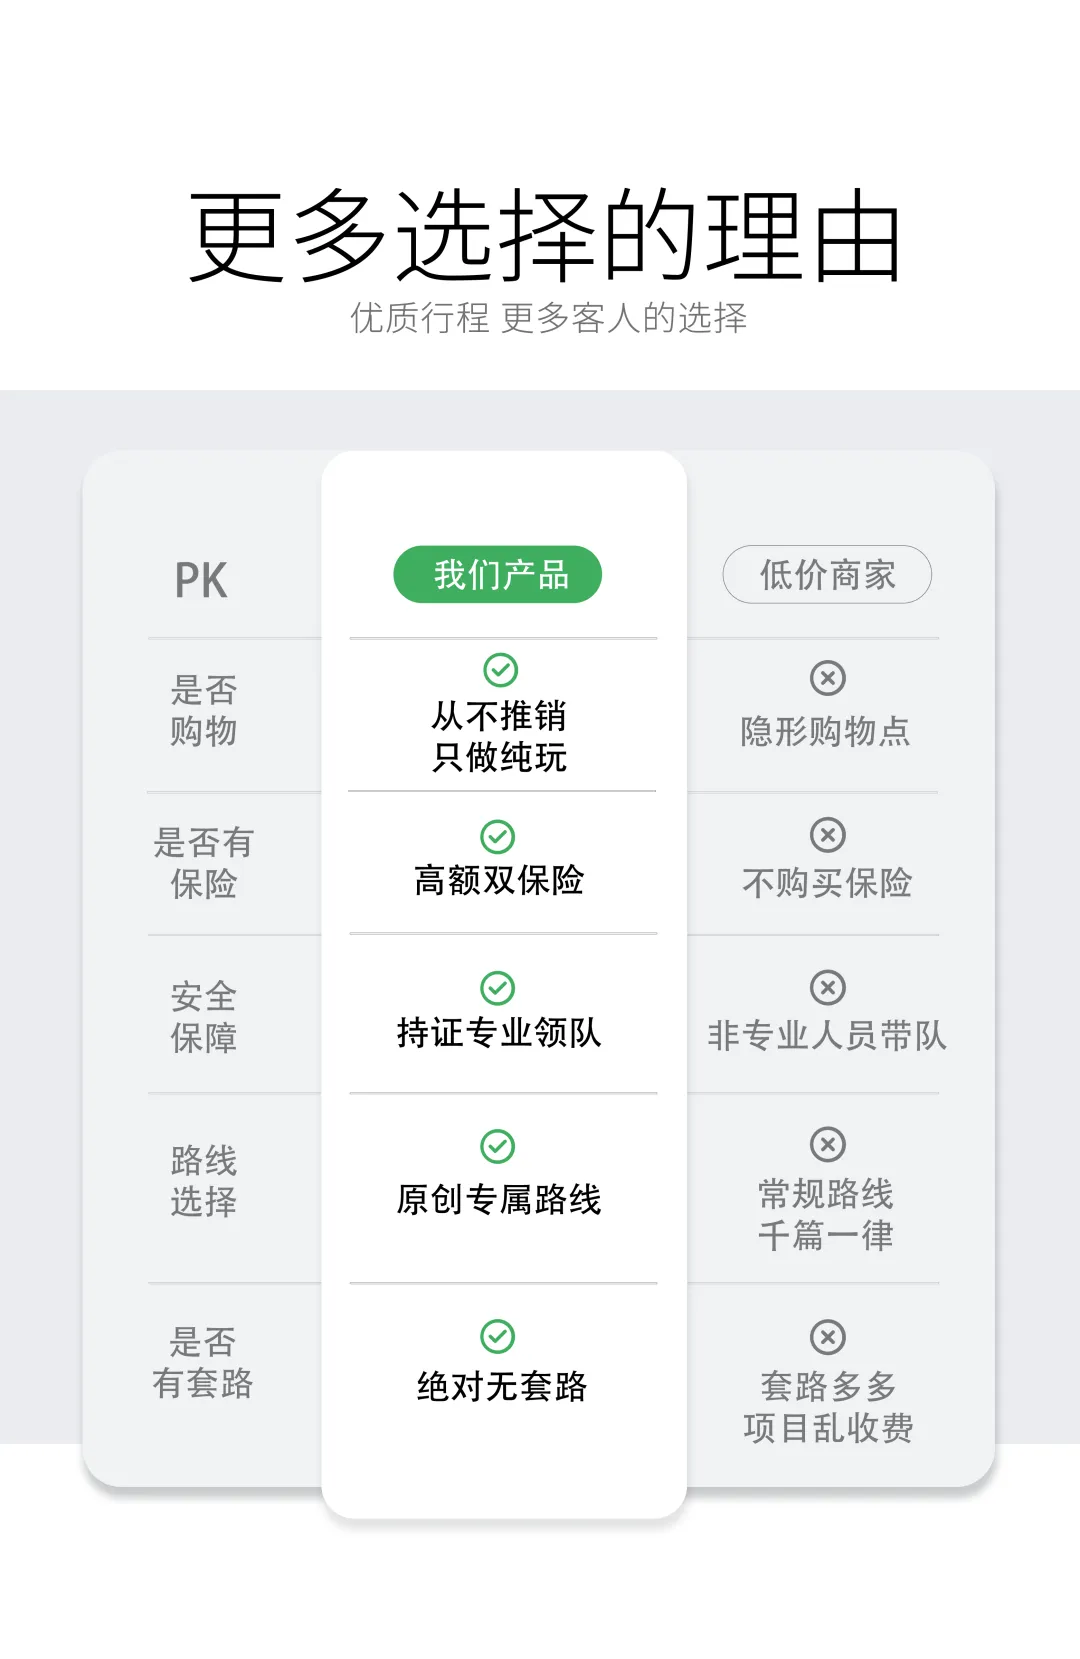The height and width of the screenshot is (1659, 1080).
Task: Click the check icon above 高额双保险
Action: (x=498, y=836)
